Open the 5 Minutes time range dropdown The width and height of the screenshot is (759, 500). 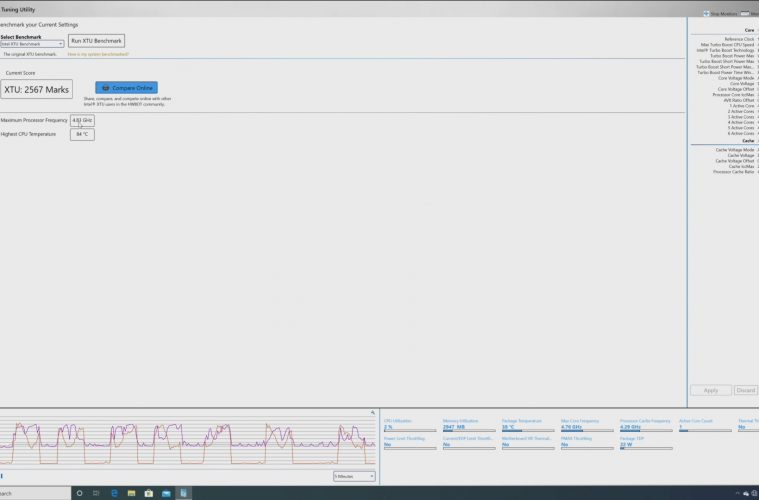[354, 476]
